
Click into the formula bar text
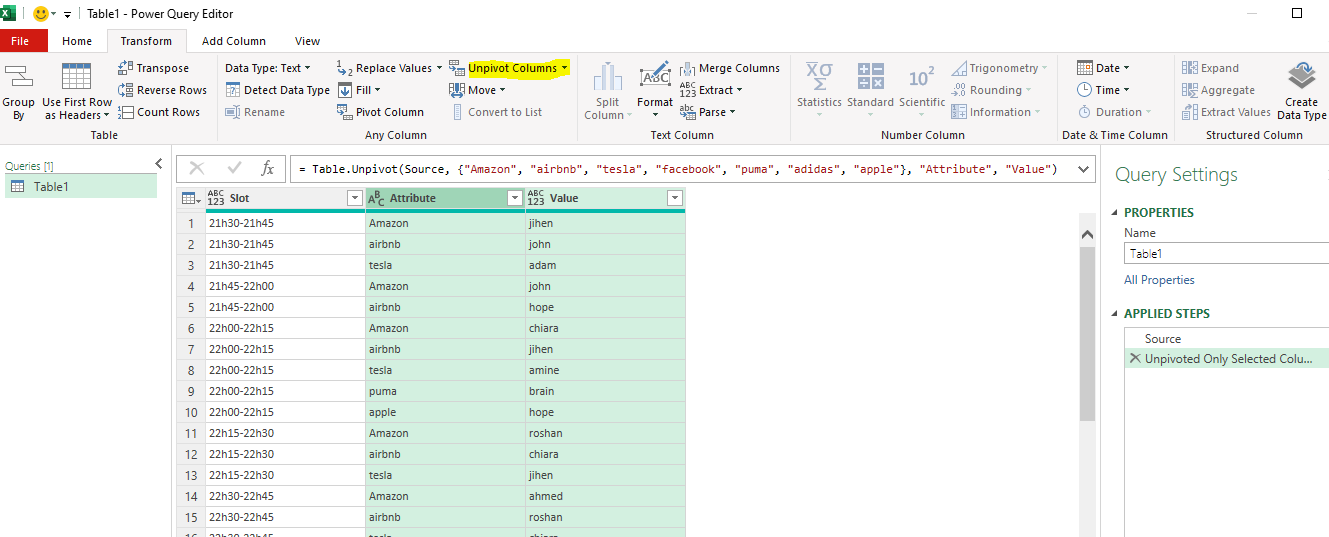pyautogui.click(x=678, y=169)
